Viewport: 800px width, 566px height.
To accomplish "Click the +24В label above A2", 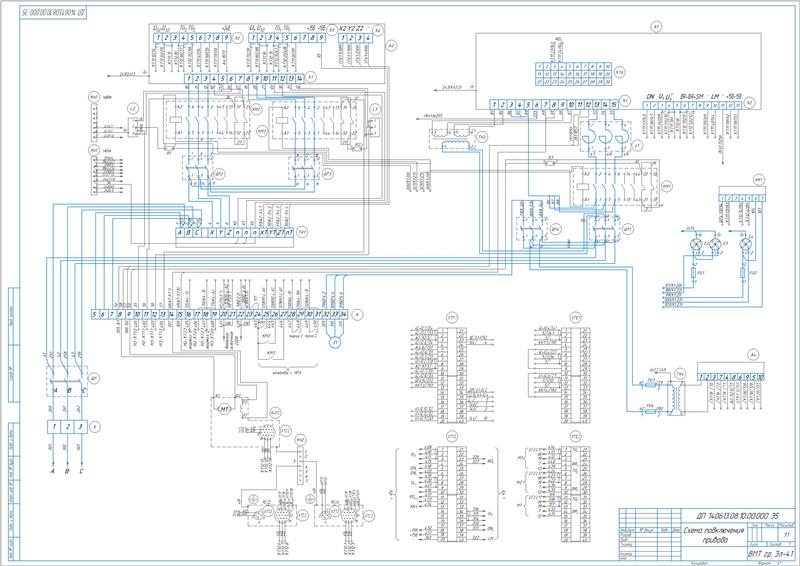I will [226, 28].
